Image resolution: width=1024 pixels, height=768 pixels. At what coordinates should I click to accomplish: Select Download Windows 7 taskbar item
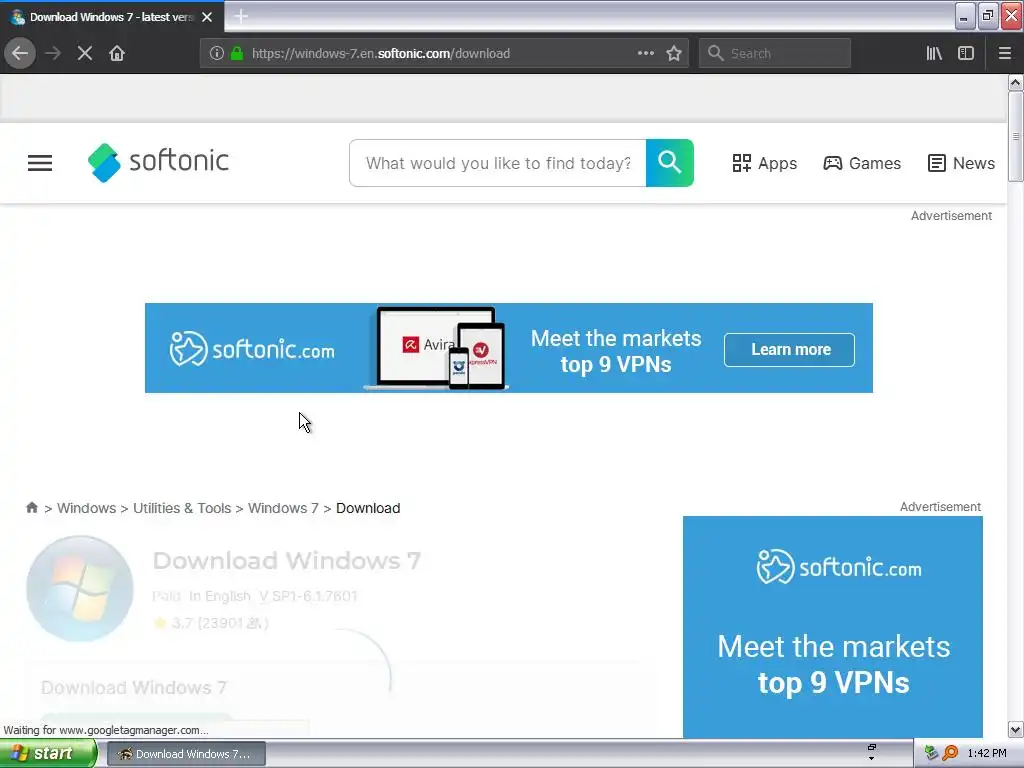coord(186,754)
